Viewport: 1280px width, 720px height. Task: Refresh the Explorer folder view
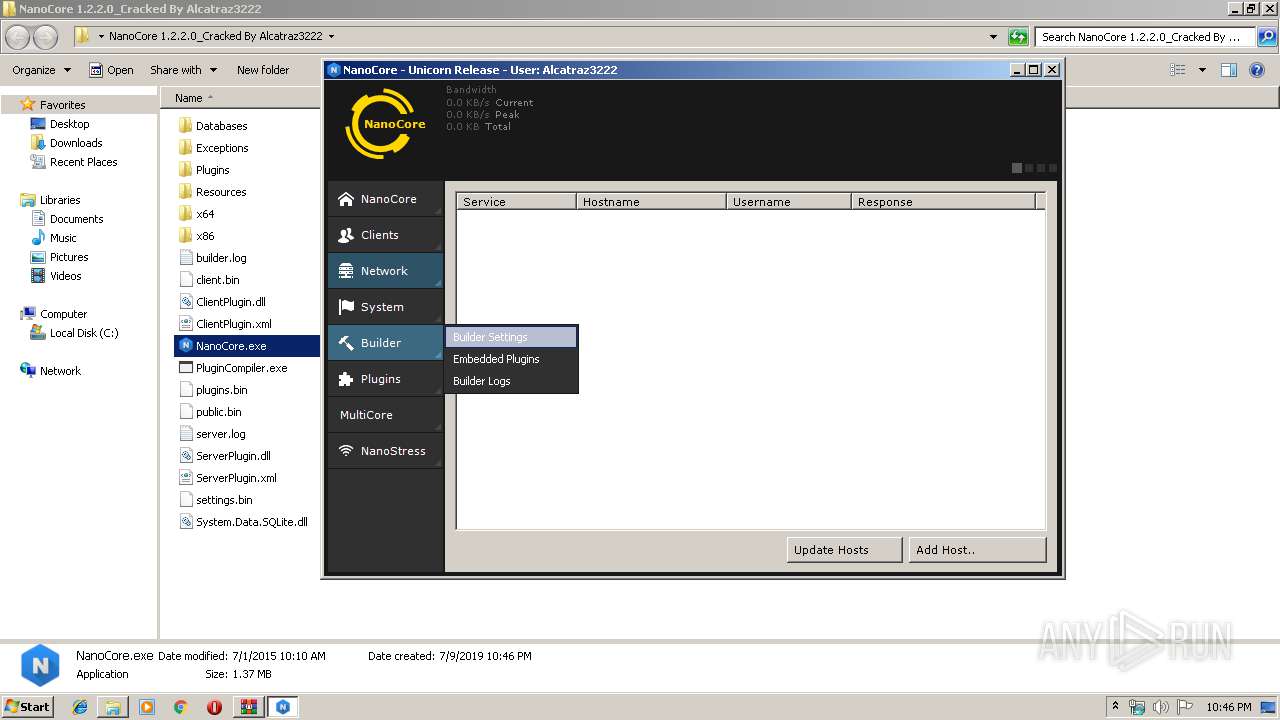1018,37
